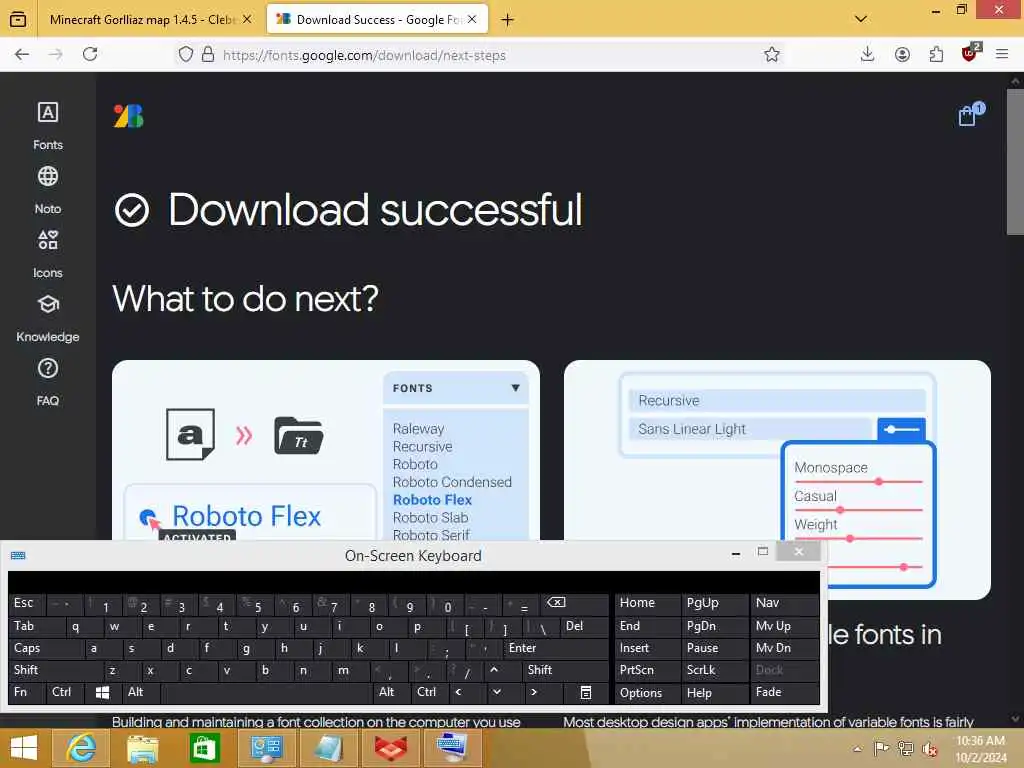This screenshot has width=1024, height=768.
Task: Click the Backspace key on On-Screen Keyboard
Action: (x=556, y=604)
